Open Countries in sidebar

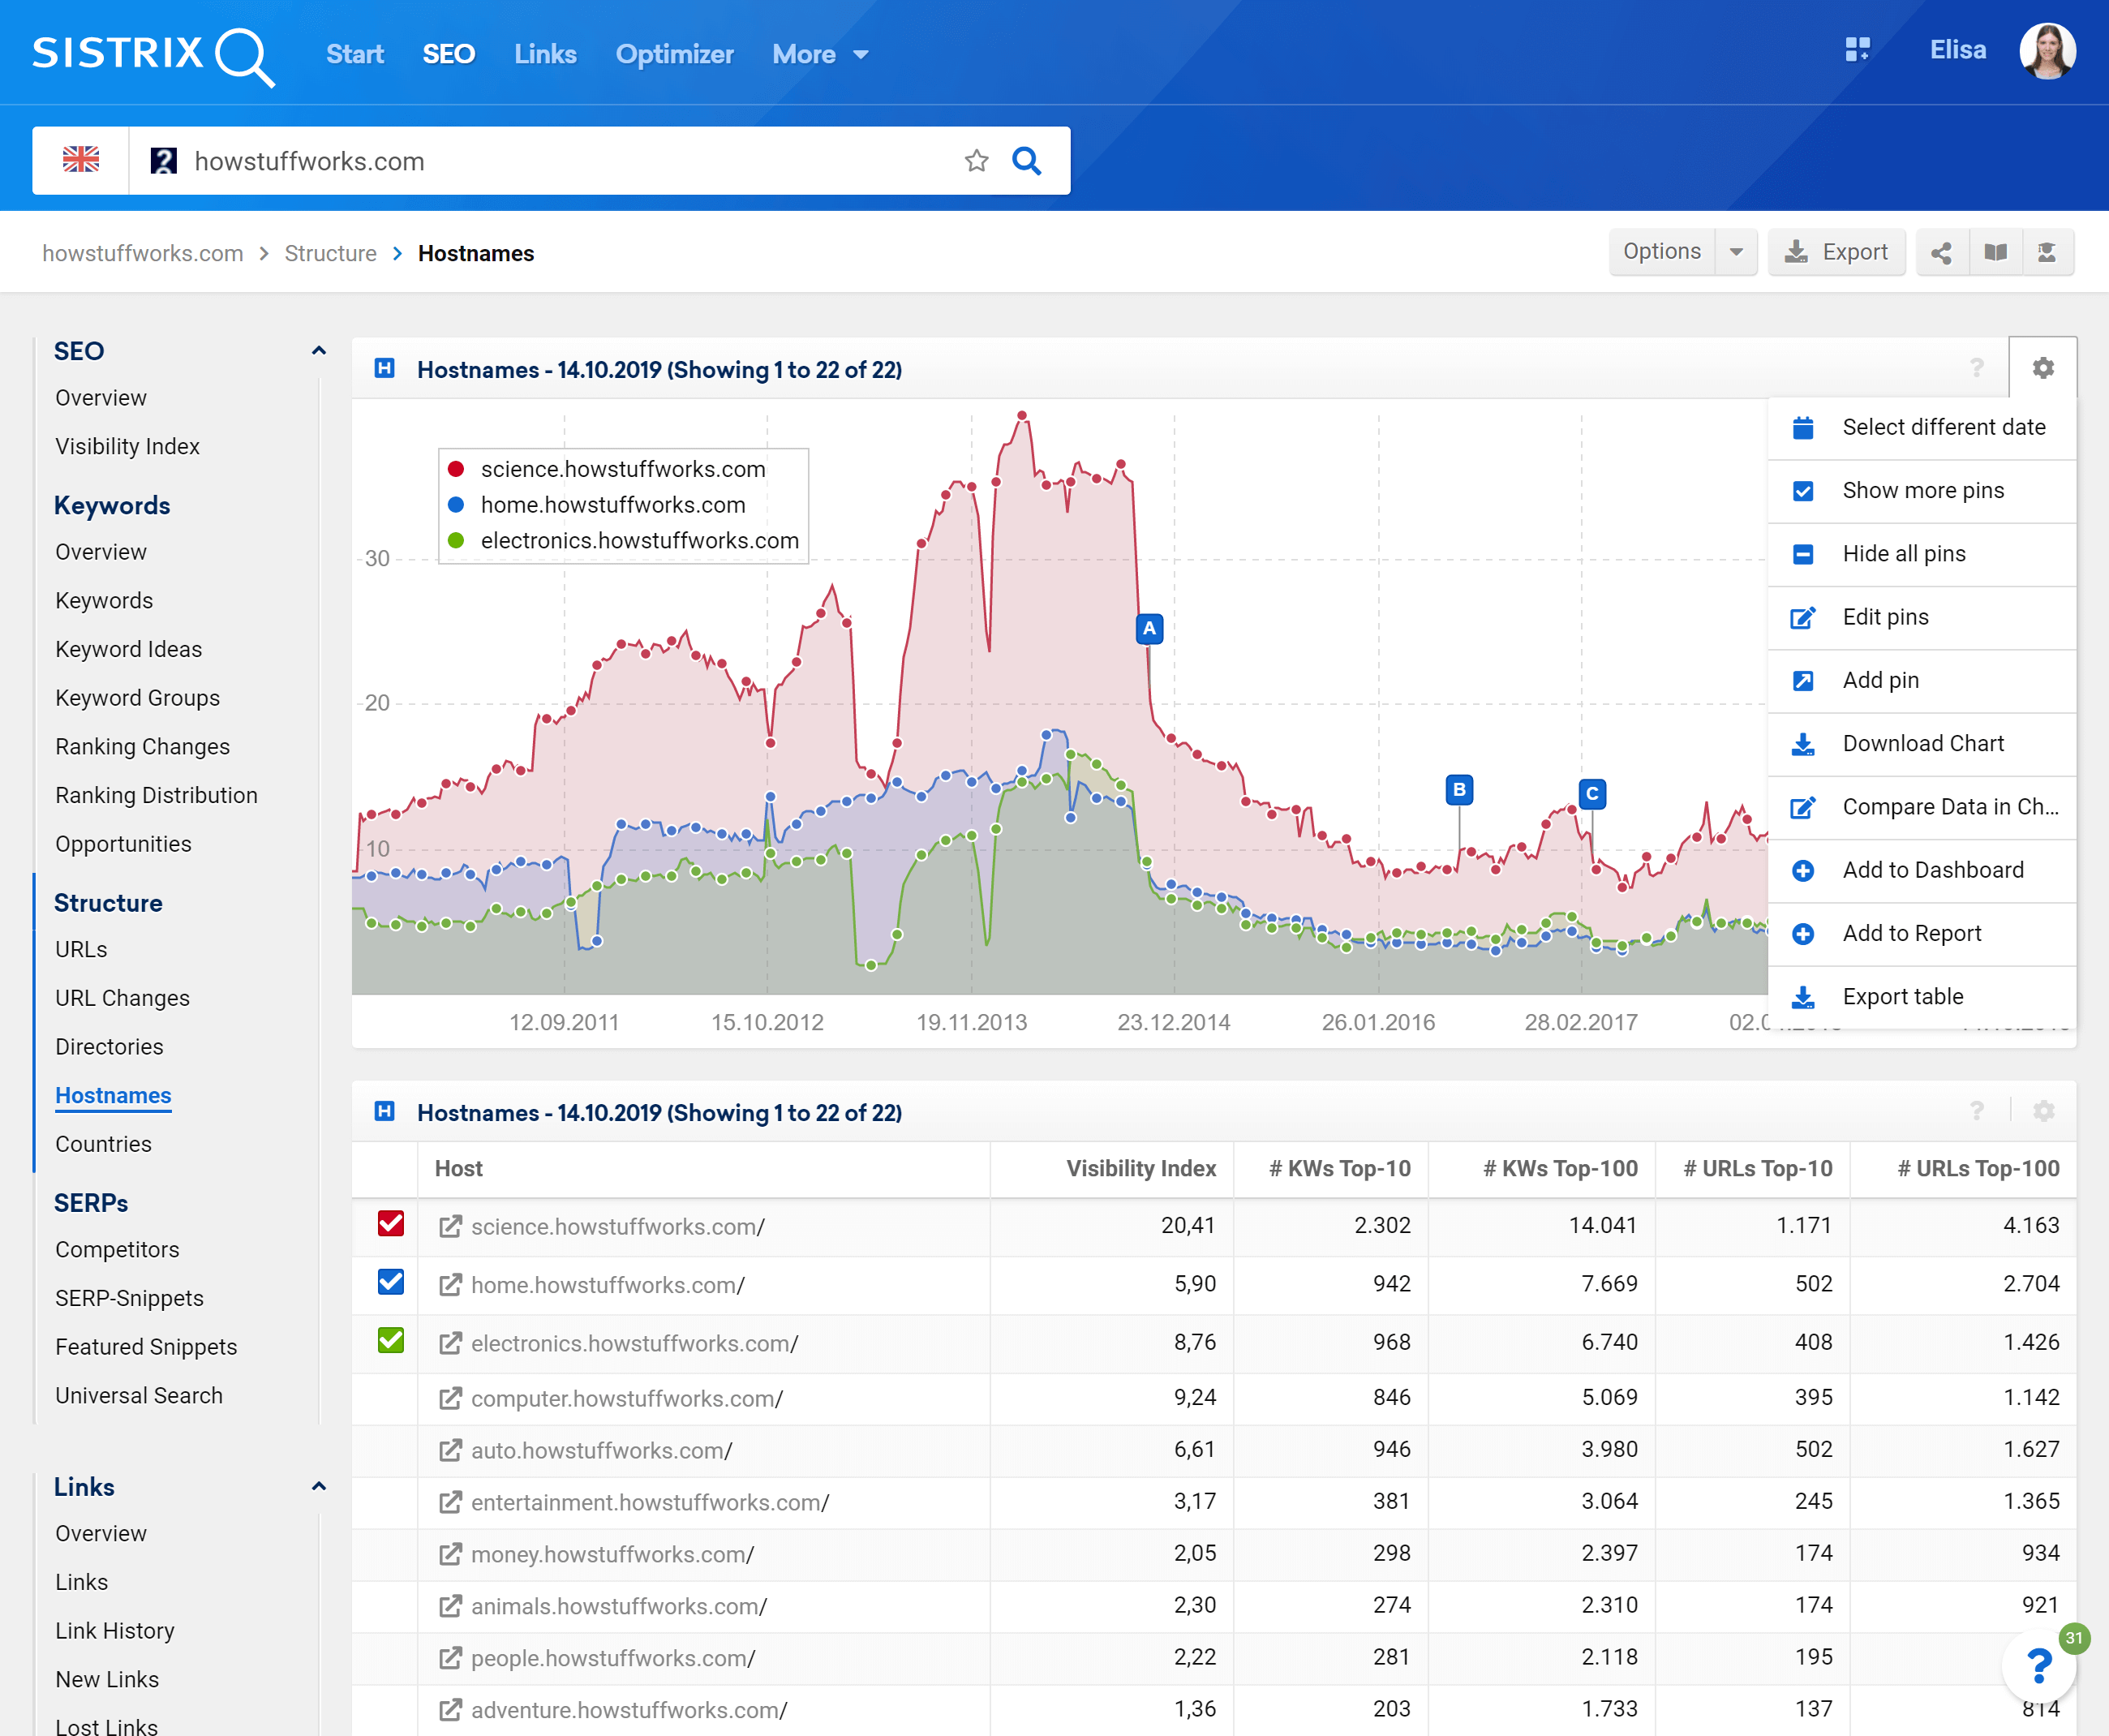[x=103, y=1144]
